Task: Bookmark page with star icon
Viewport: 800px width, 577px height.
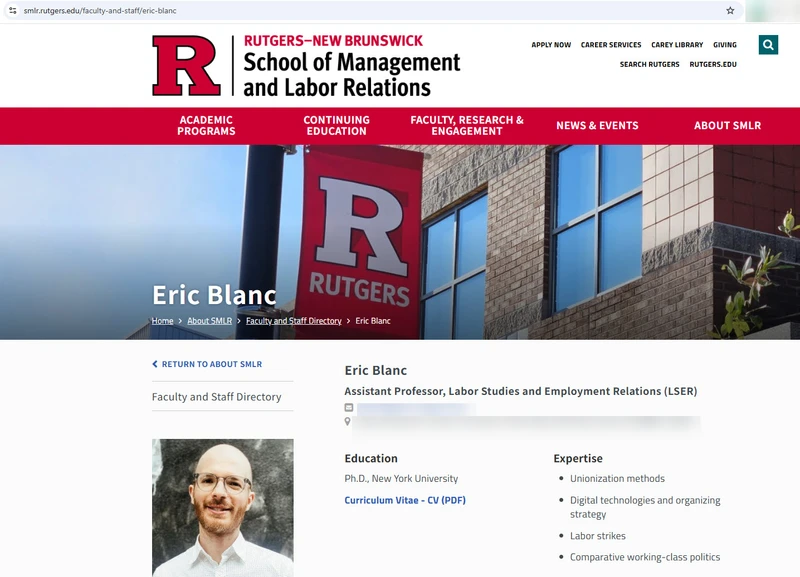Action: click(730, 10)
